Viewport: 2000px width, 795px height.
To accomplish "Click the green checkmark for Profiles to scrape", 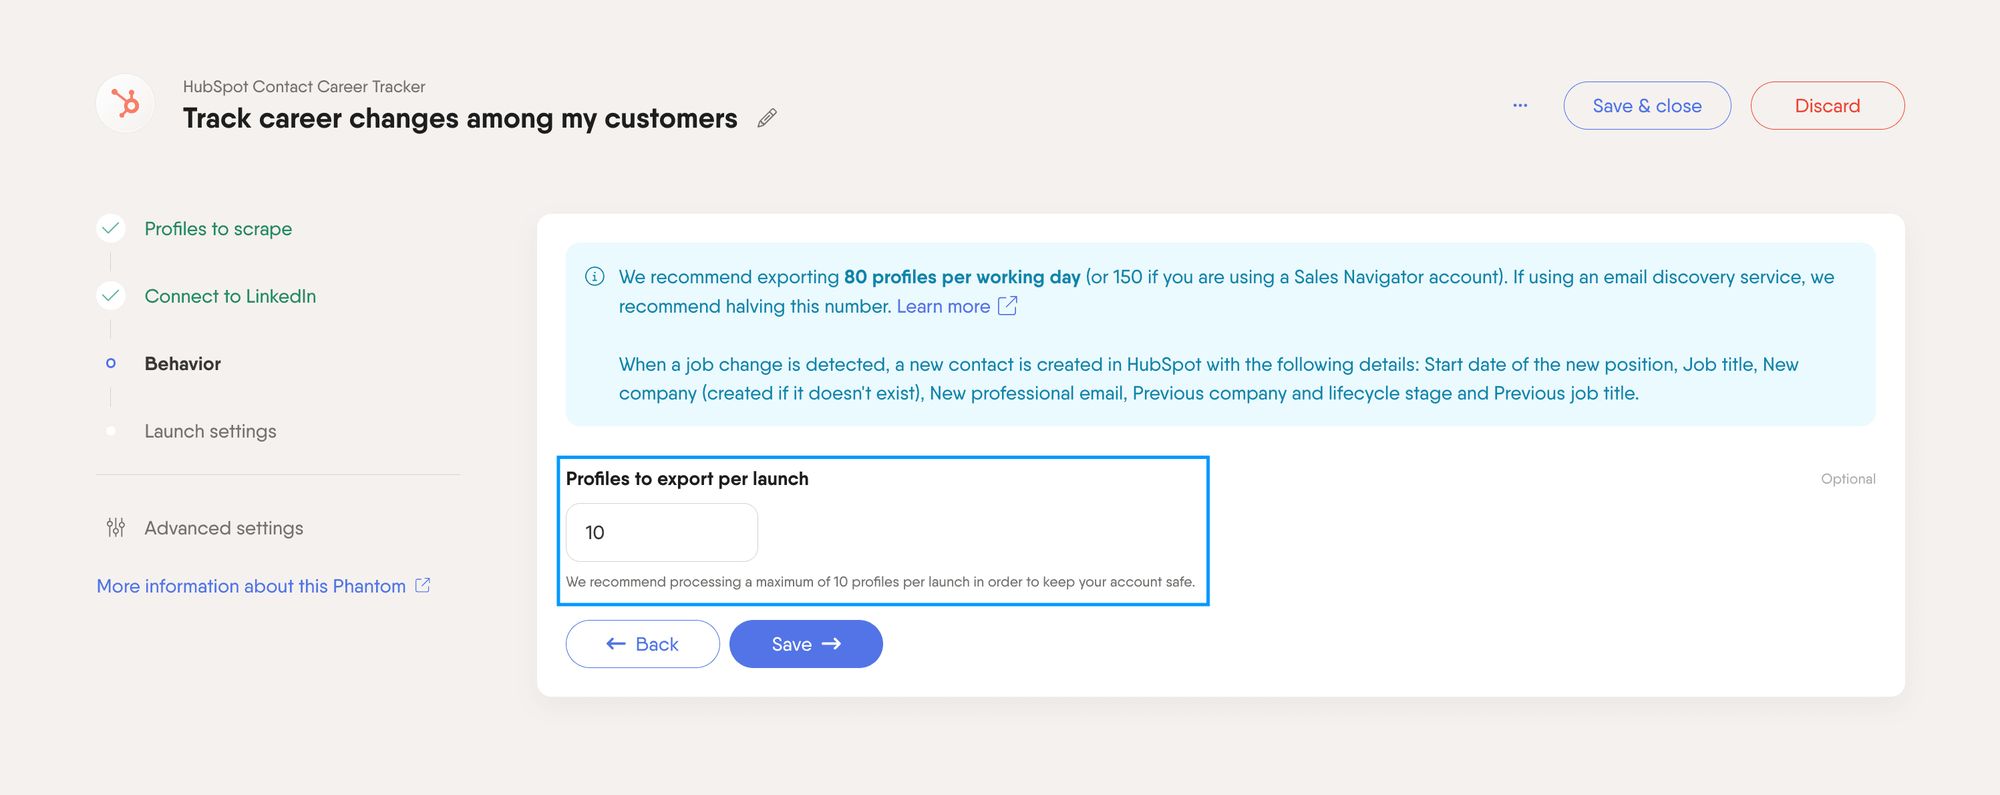I will [111, 229].
